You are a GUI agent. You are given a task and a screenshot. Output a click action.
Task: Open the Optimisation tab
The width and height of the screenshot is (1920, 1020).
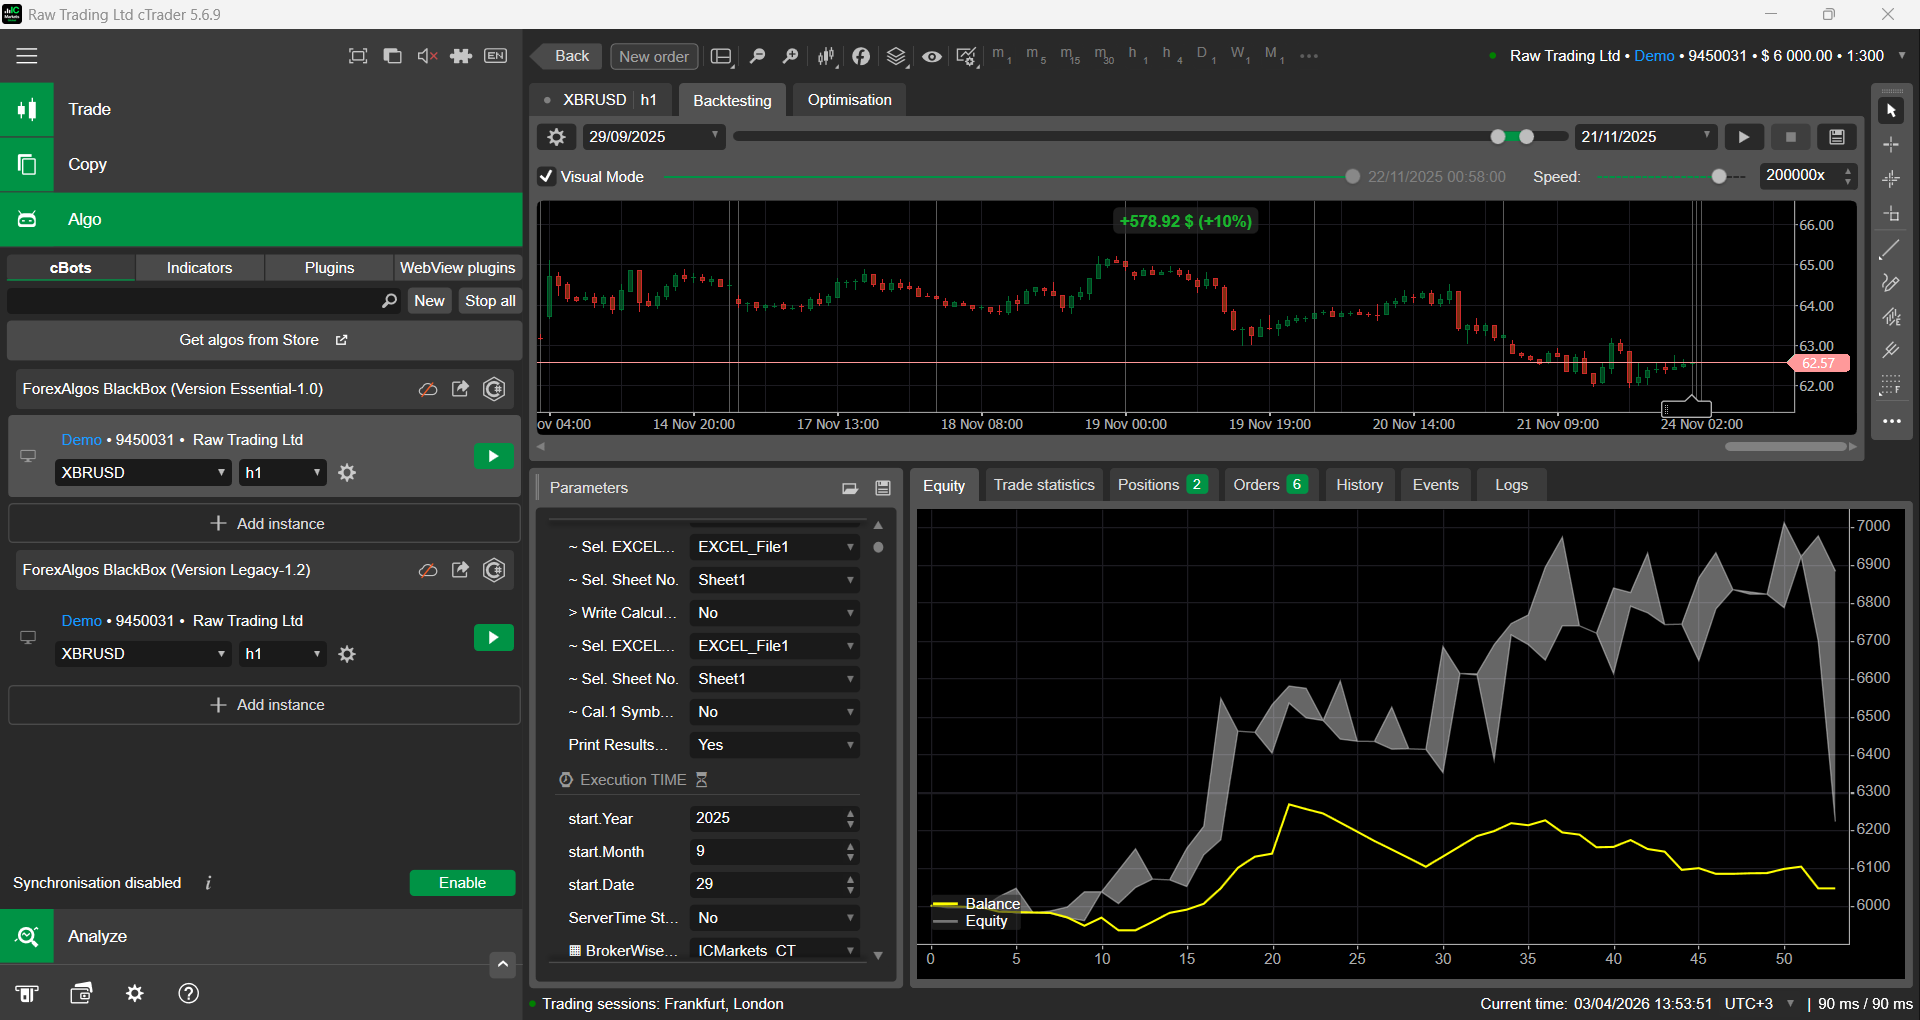(x=849, y=100)
